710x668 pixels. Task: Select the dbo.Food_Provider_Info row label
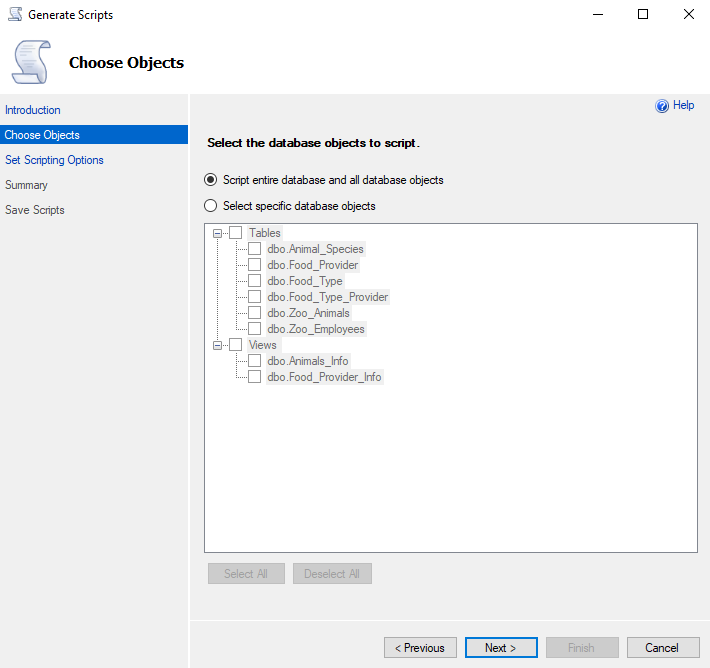point(325,377)
